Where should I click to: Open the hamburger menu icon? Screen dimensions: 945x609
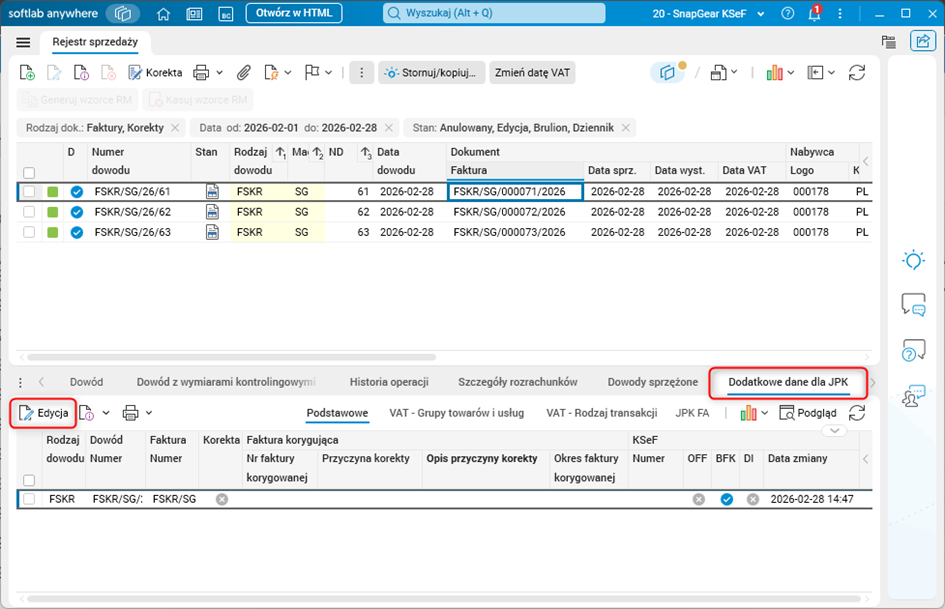coord(23,42)
